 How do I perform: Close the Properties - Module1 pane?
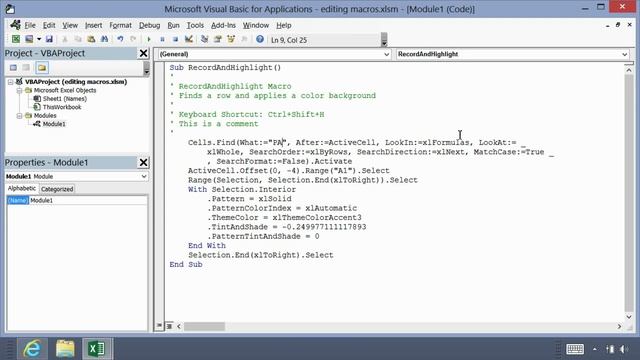click(143, 162)
